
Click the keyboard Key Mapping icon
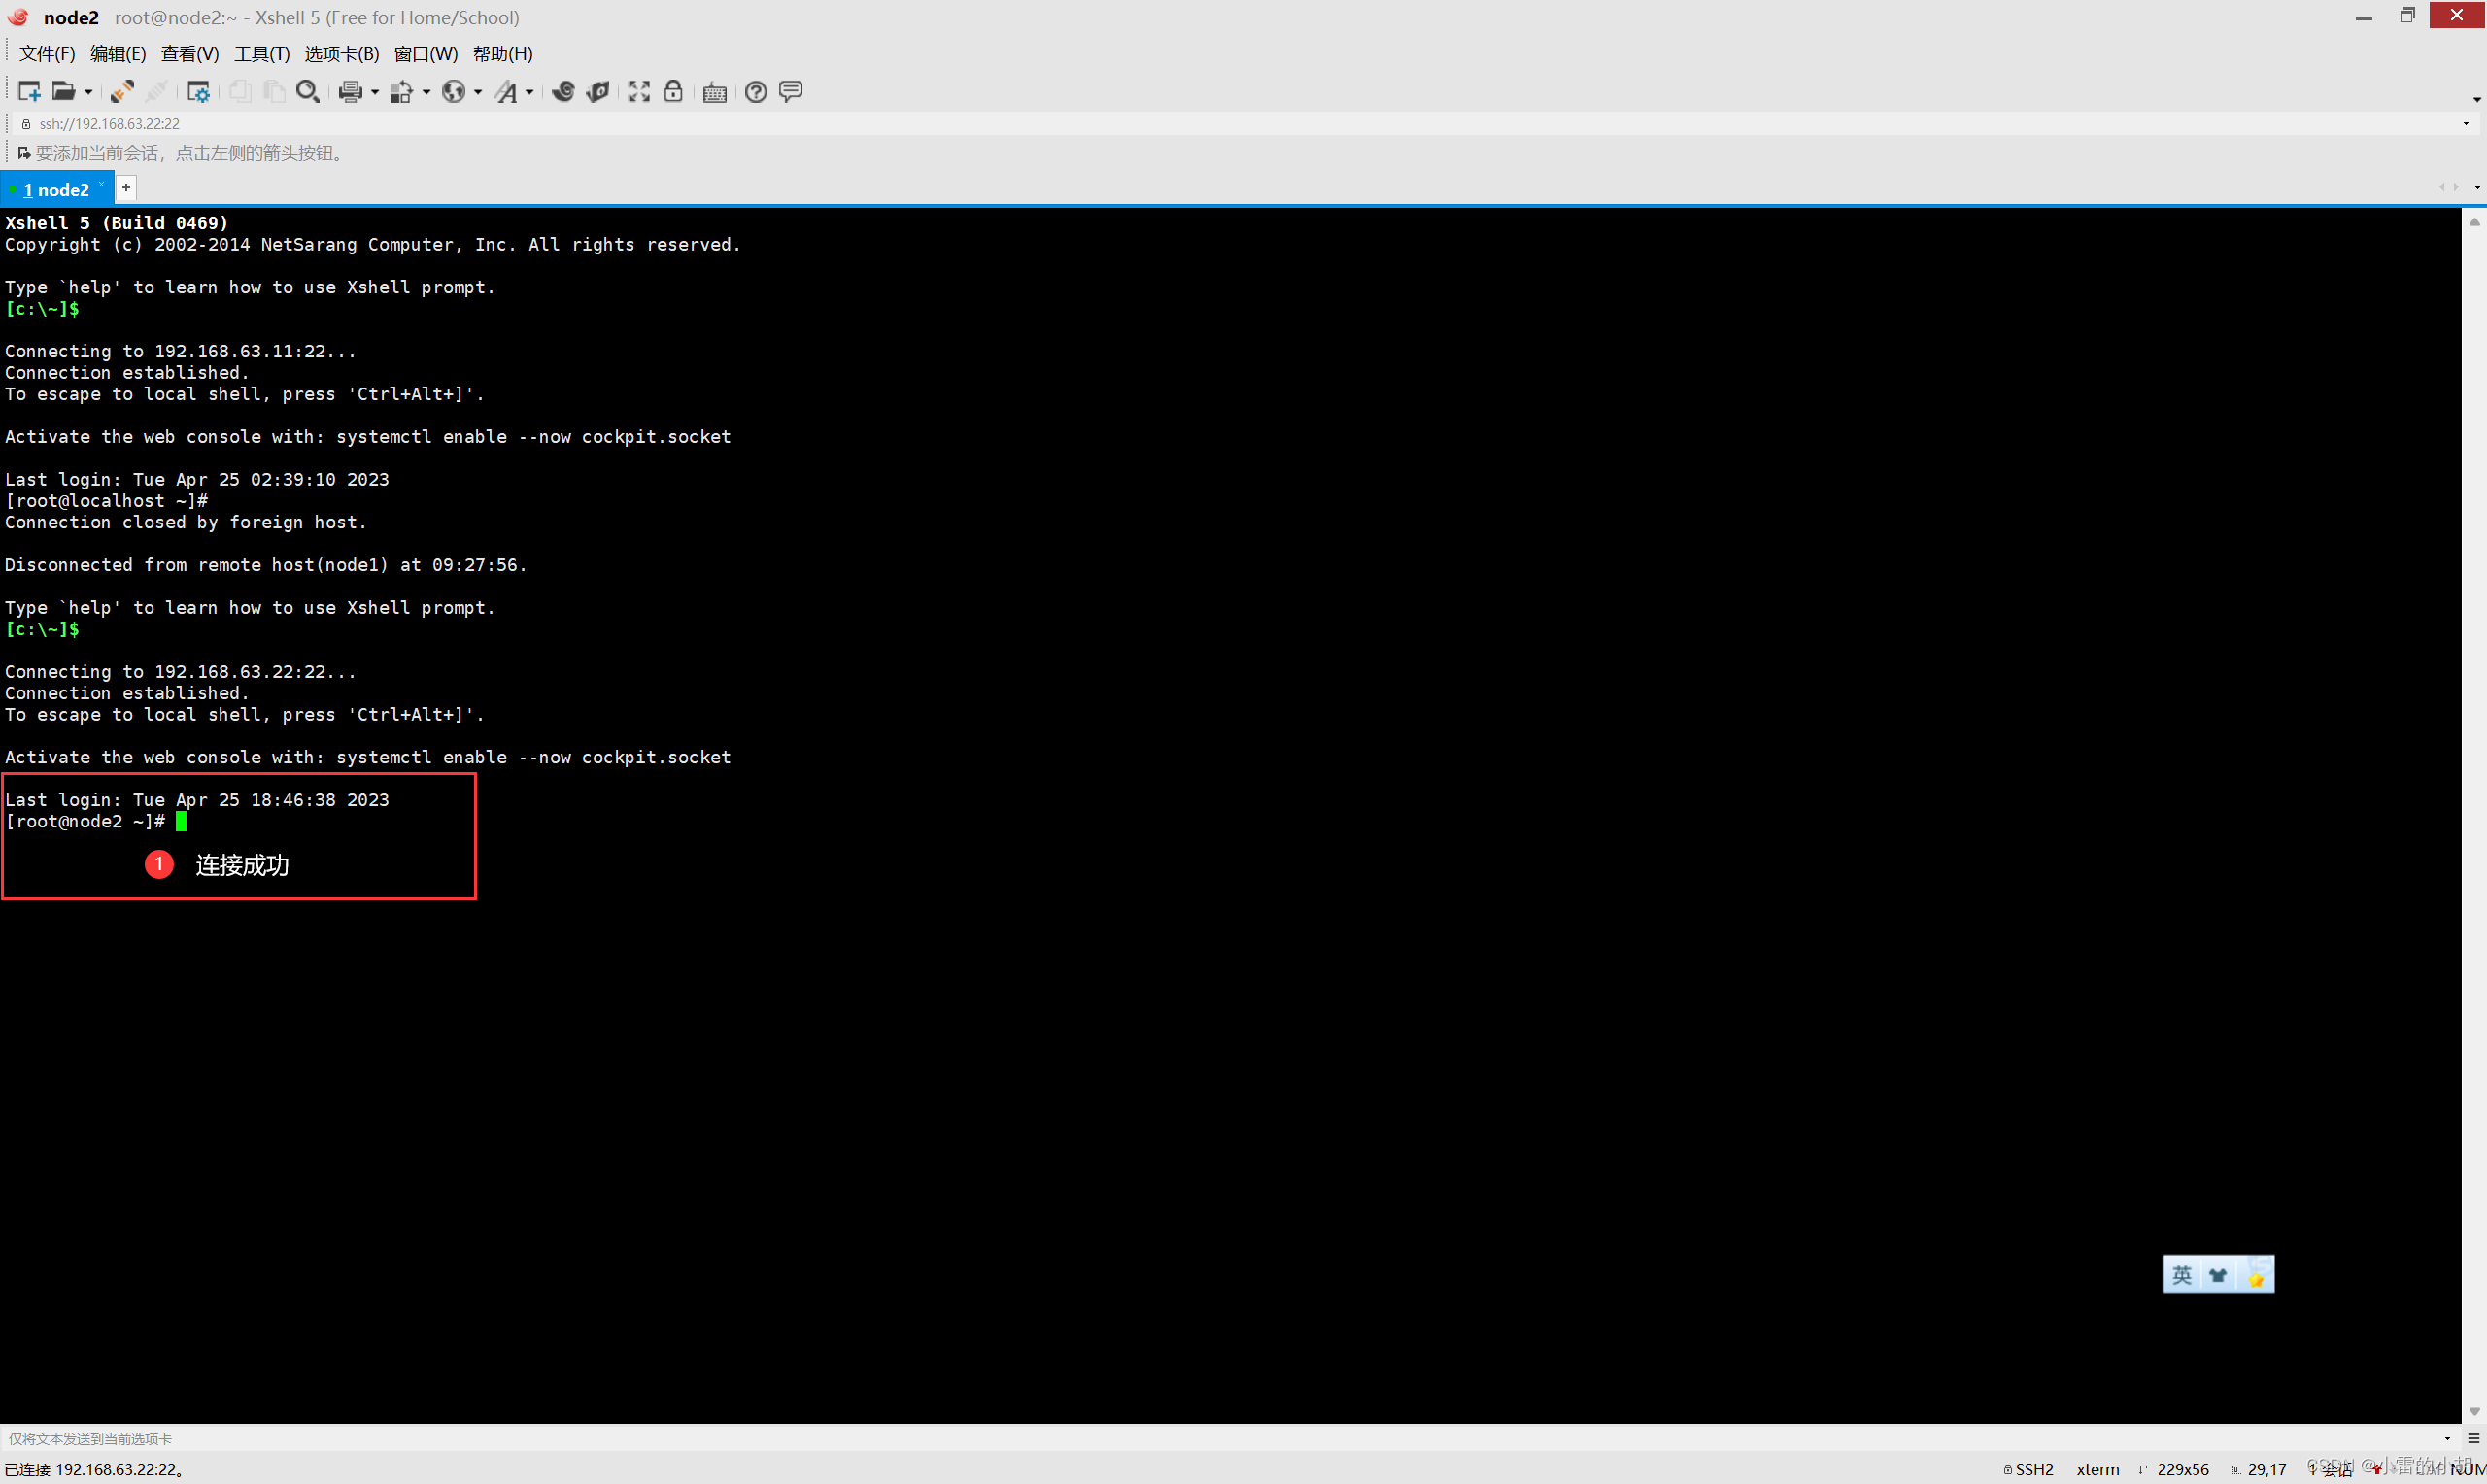pyautogui.click(x=715, y=93)
